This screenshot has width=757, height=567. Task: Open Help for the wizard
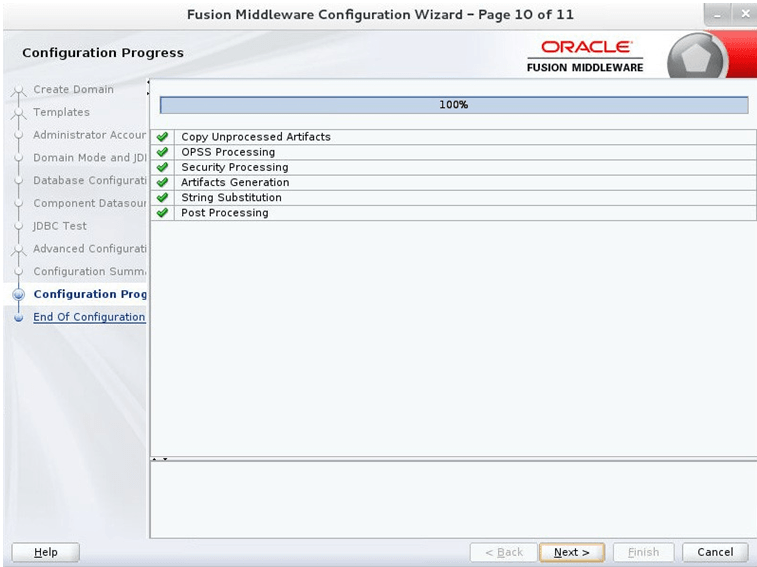tap(46, 552)
